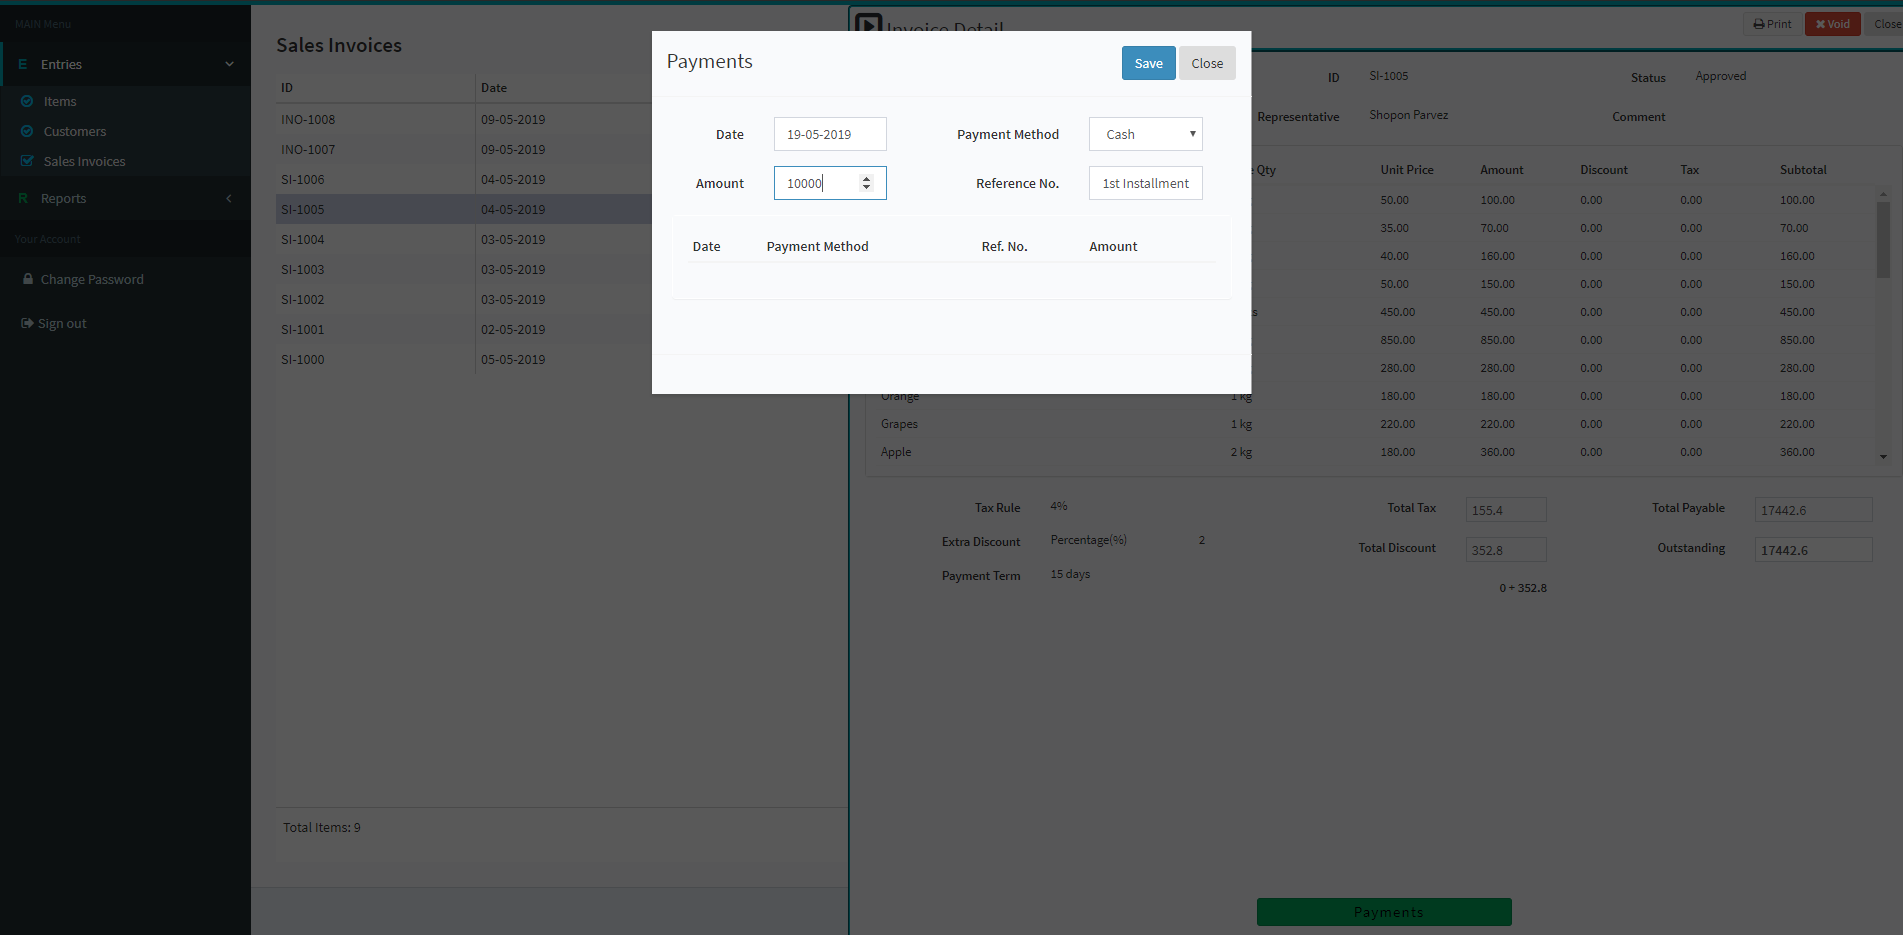Select the Entries icon in the sidebar
Viewport: 1903px width, 935px height.
(x=21, y=63)
